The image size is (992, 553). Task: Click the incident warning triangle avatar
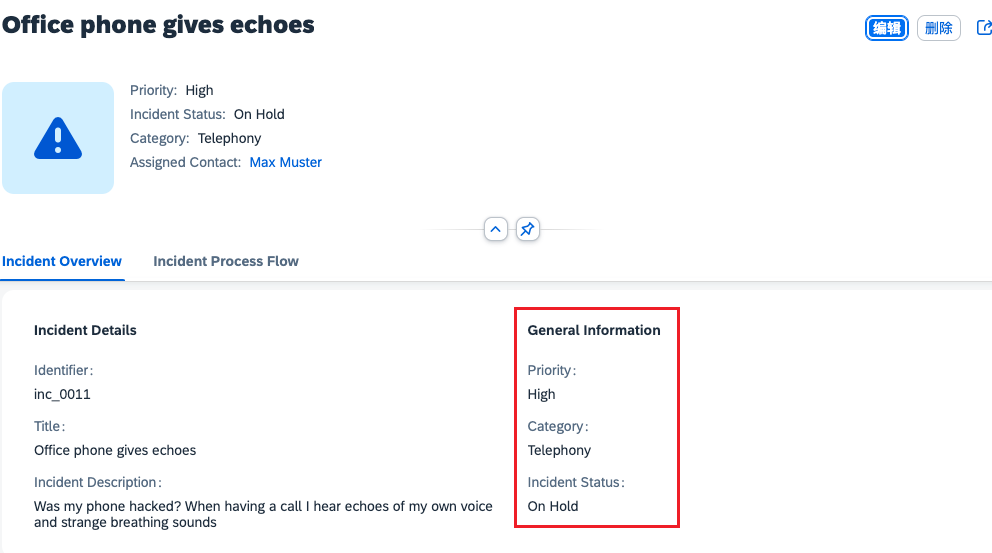pos(58,138)
